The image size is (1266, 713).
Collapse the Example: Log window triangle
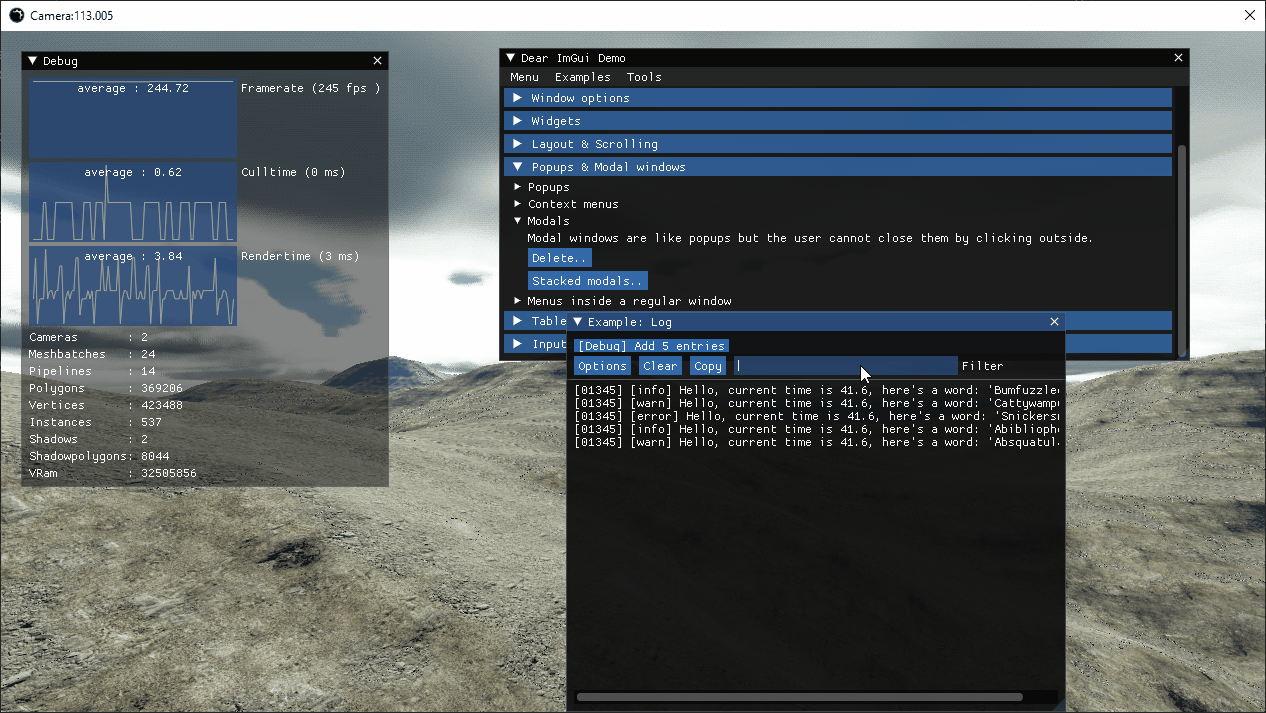(x=577, y=322)
